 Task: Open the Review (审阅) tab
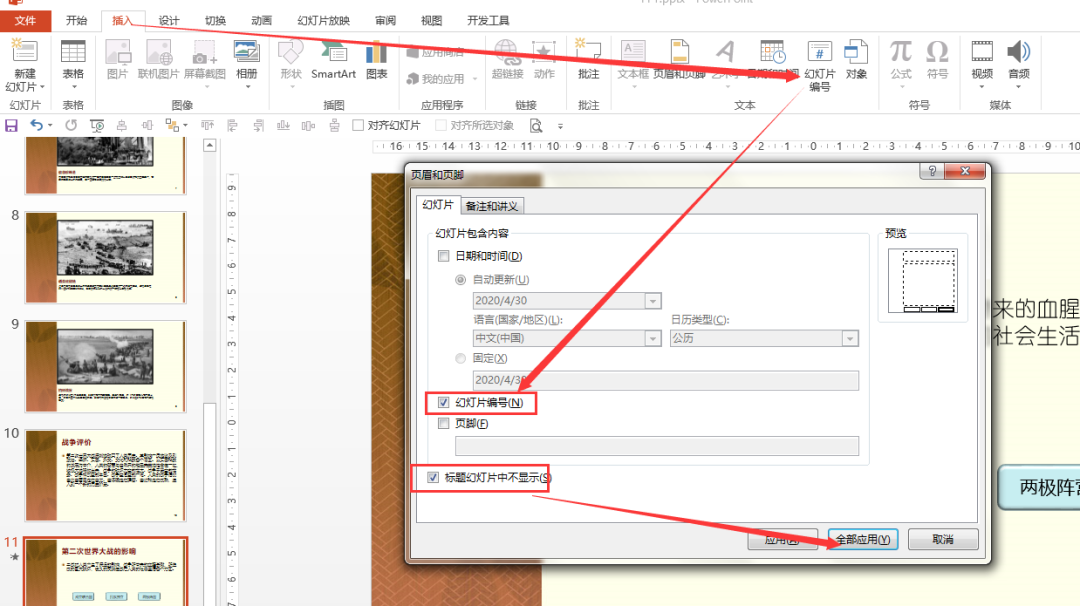[385, 21]
